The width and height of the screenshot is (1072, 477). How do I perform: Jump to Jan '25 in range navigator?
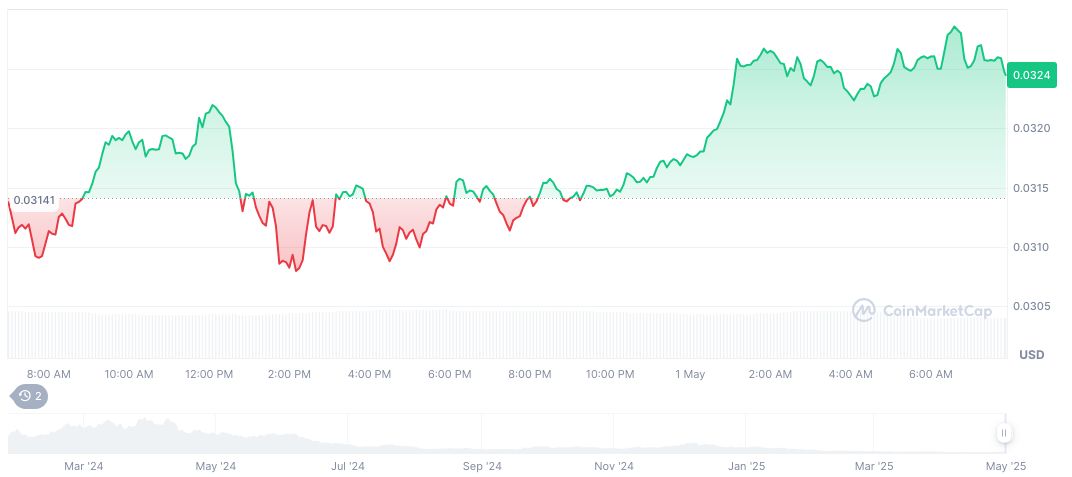coord(746,466)
